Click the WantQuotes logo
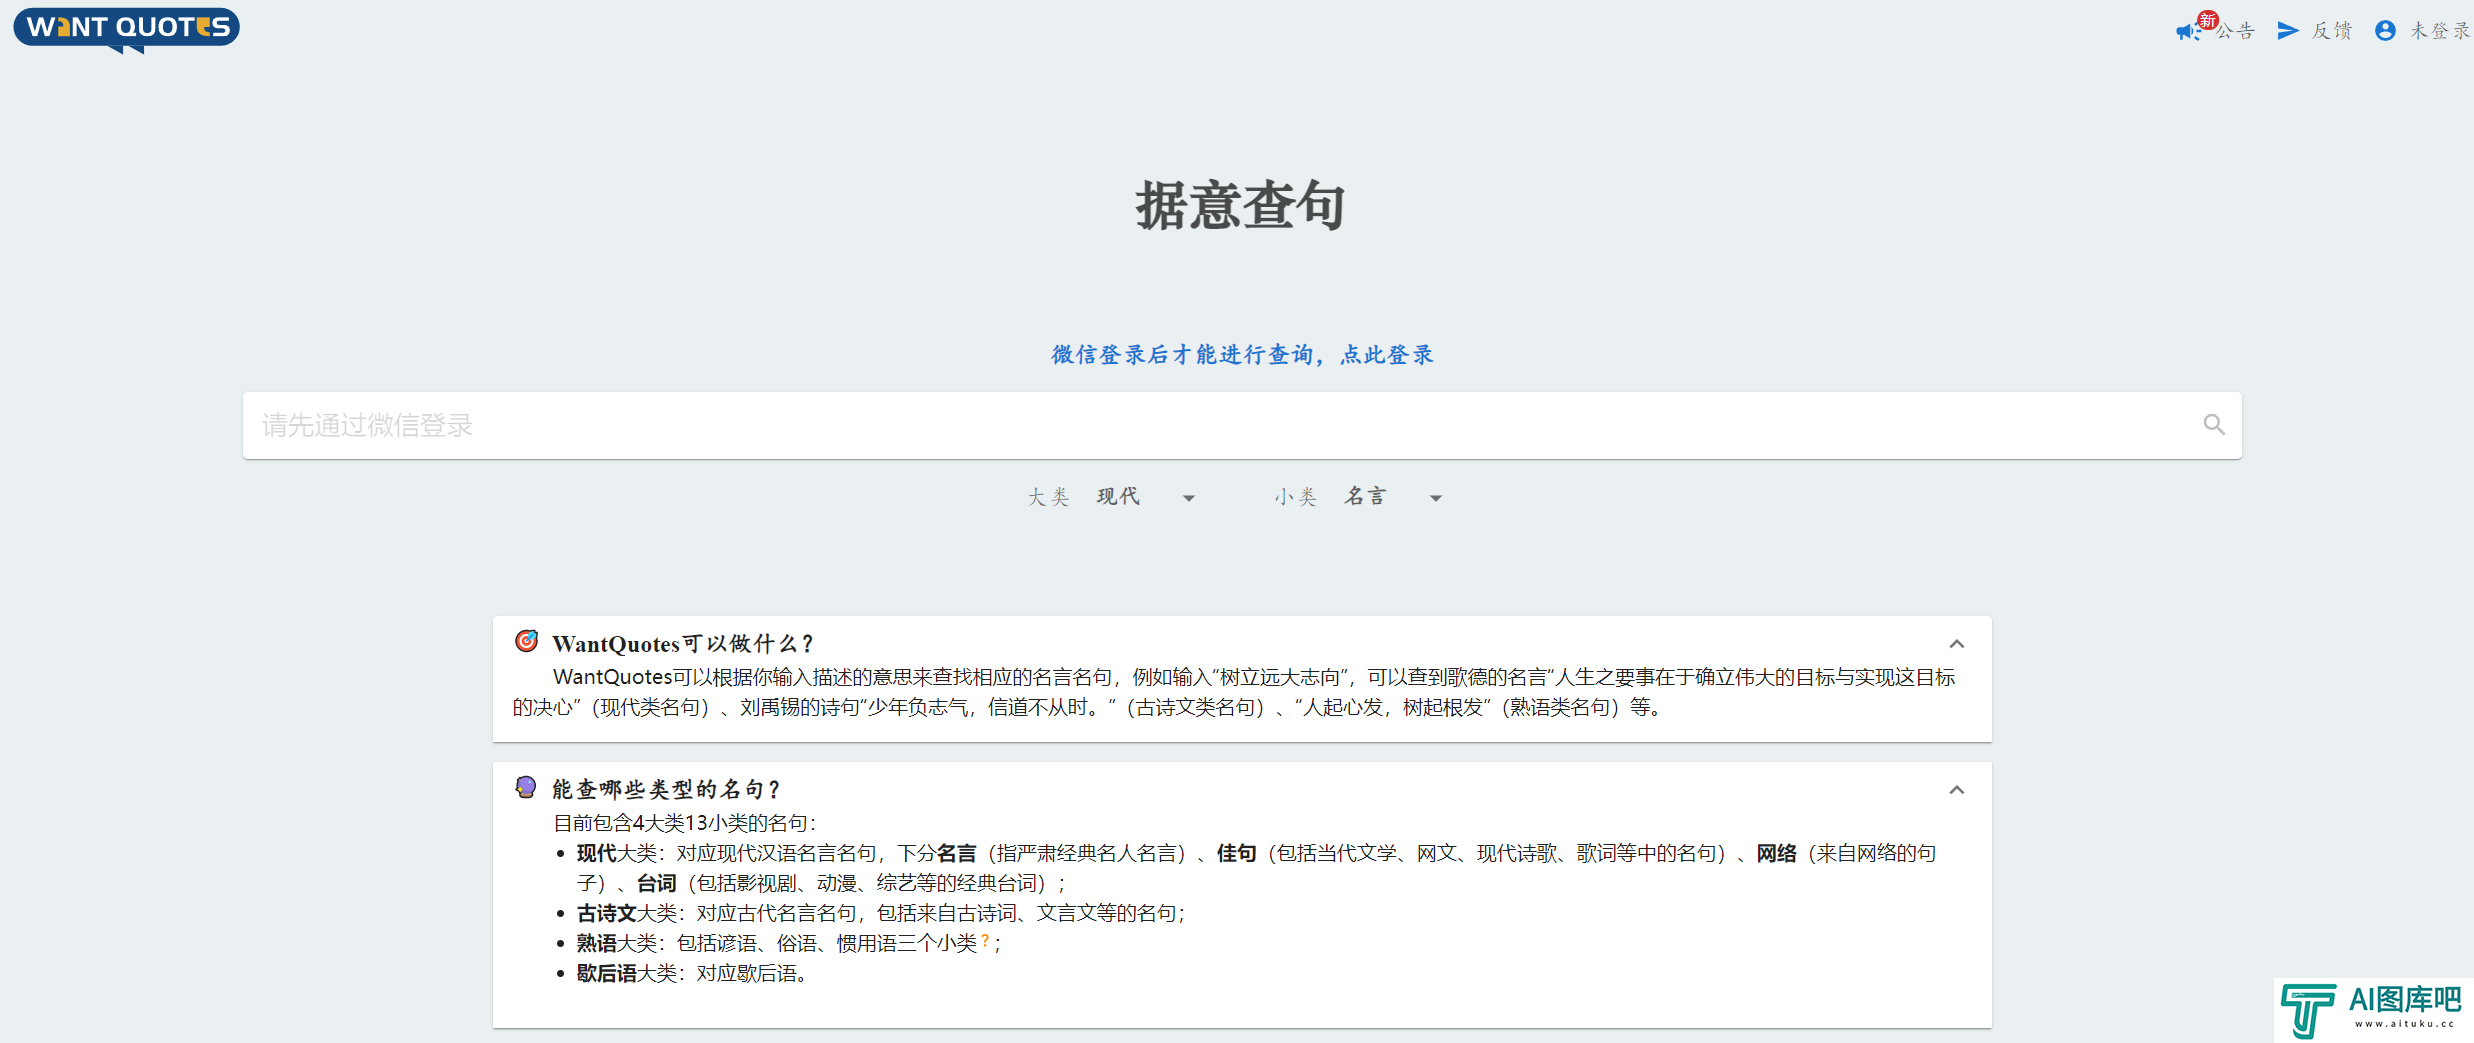Screen dimensions: 2474x1043 (x=126, y=29)
